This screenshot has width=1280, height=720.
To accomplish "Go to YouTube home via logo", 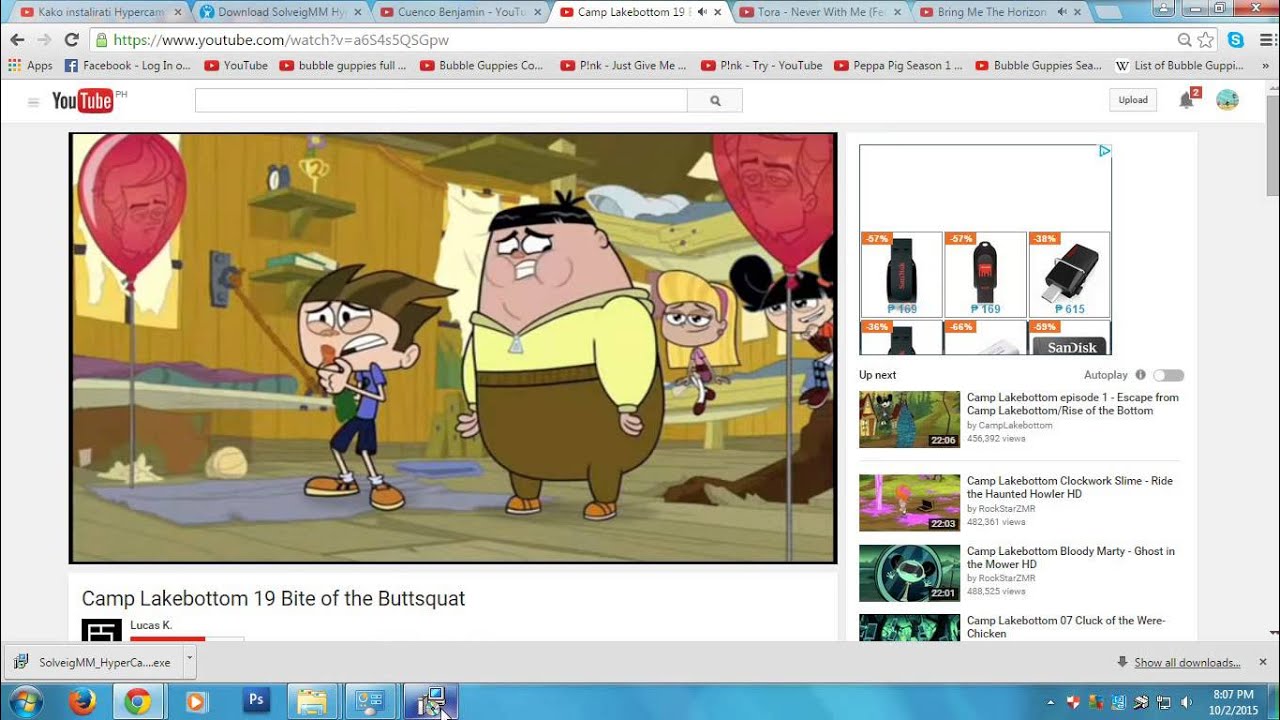I will 83,100.
